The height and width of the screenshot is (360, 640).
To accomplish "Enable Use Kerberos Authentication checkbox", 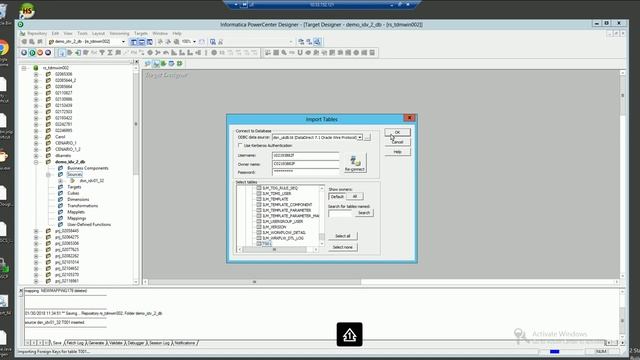I will point(240,145).
